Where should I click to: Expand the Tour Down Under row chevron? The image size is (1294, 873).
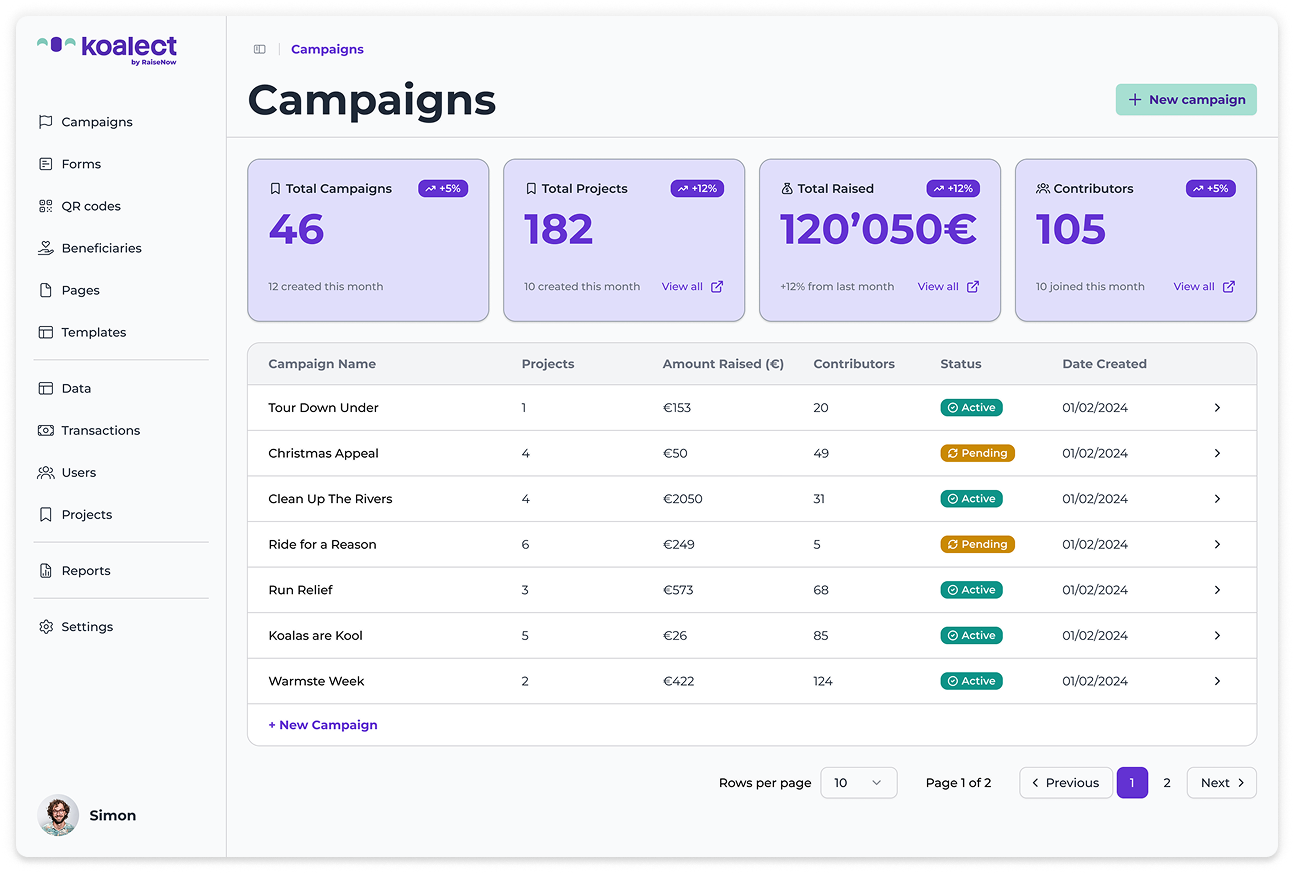pos(1217,408)
